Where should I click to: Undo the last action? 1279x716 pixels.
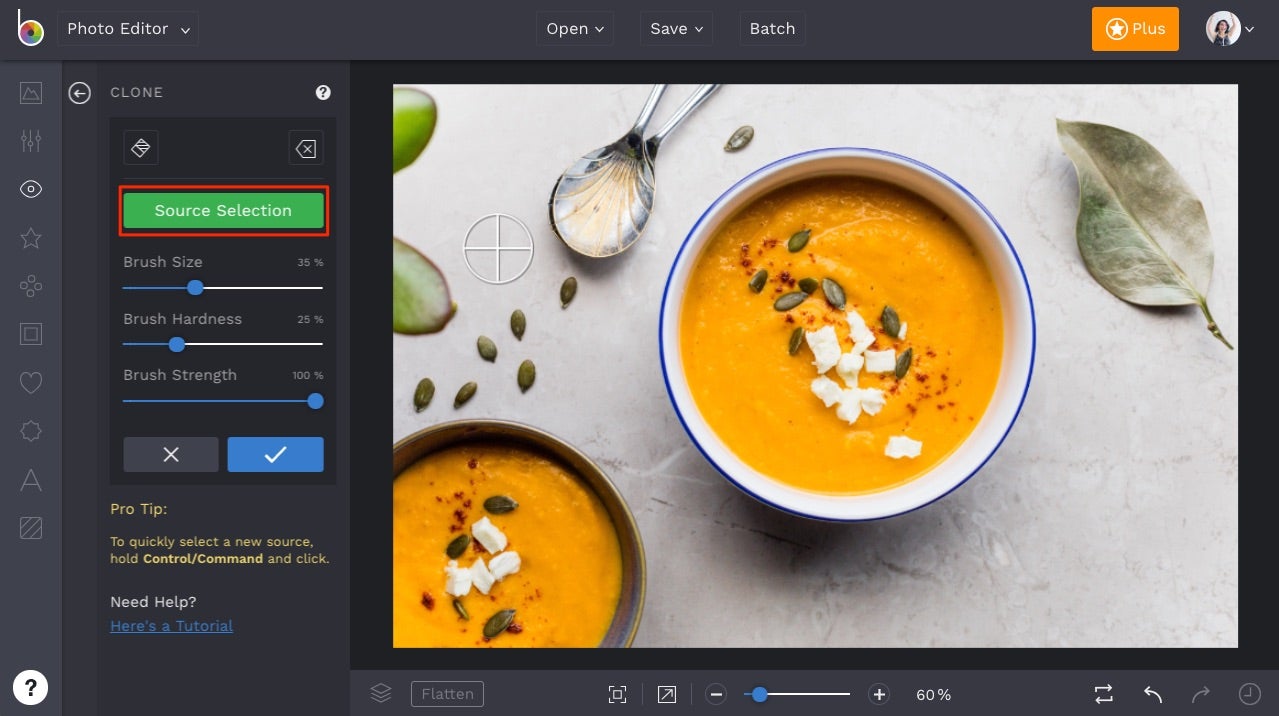(1153, 693)
